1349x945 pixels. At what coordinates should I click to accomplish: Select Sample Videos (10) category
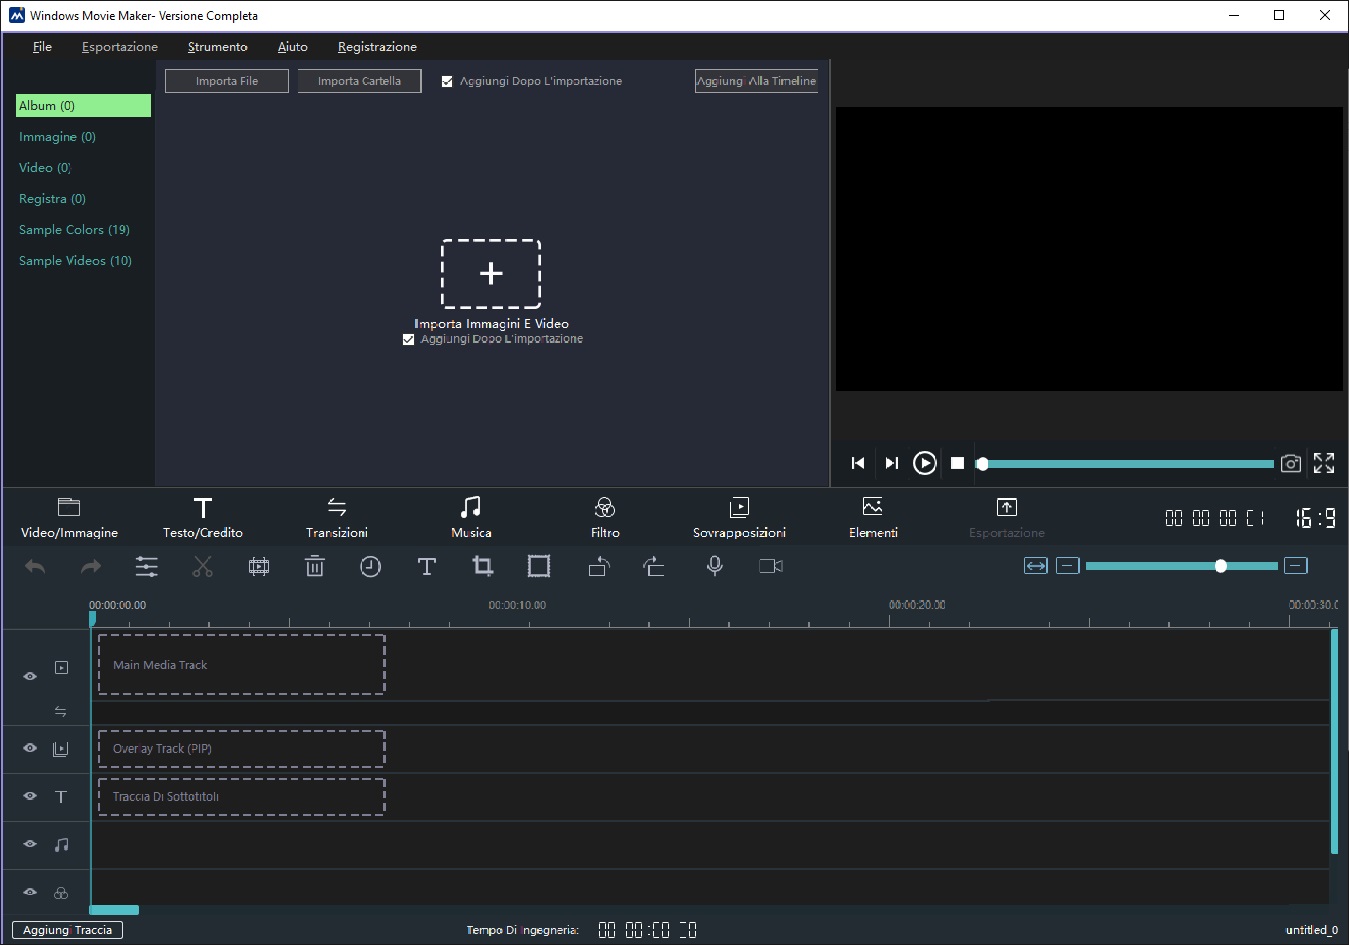[x=75, y=261]
